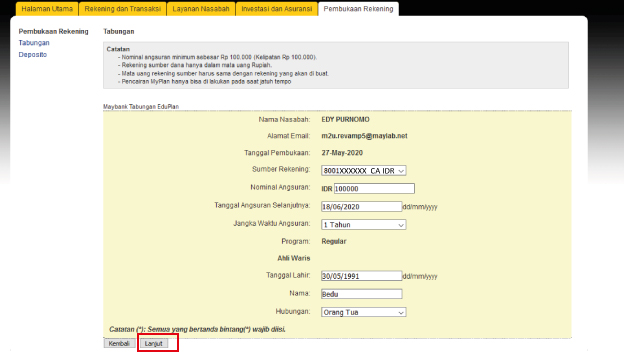Click the Tanggal Angsuran Selanjutnya date field
Image resolution: width=624 pixels, height=361 pixels.
[x=361, y=206]
